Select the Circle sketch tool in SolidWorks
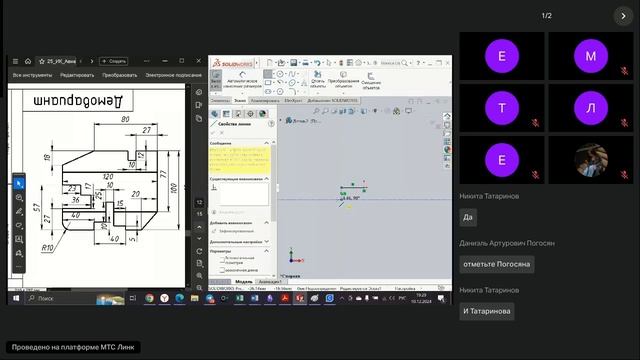This screenshot has height=360, width=640. (280, 74)
